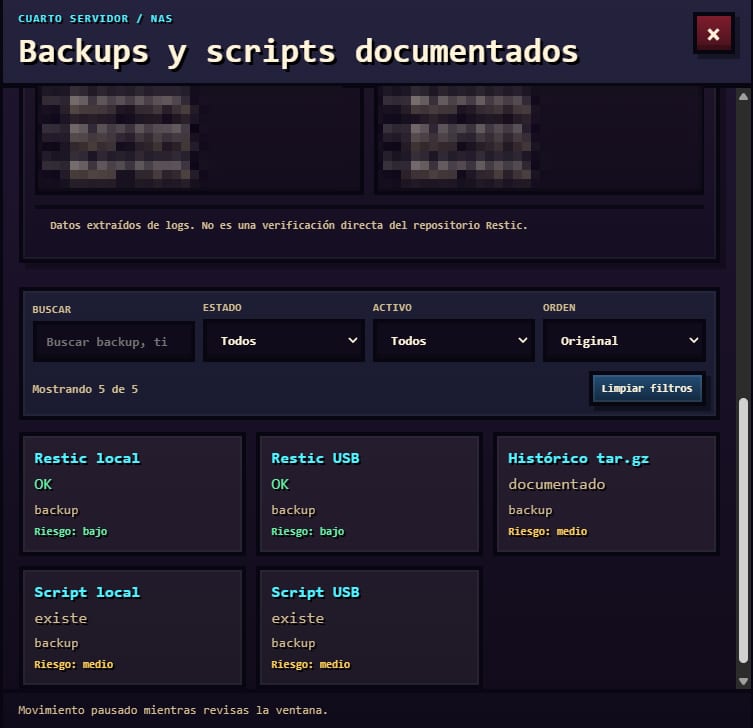Open the Script local card
Image resolution: width=753 pixels, height=728 pixels.
pyautogui.click(x=133, y=627)
